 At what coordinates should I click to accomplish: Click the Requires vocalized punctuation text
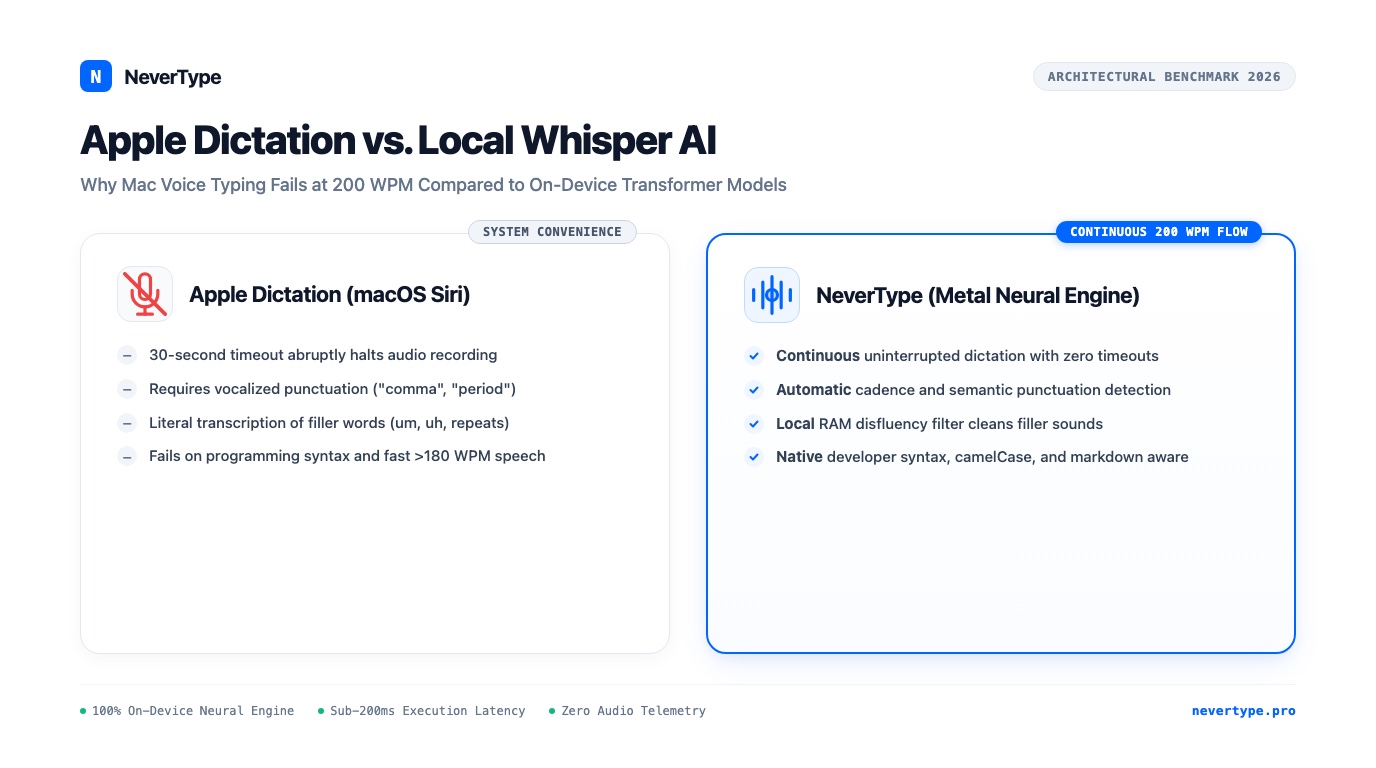point(332,389)
